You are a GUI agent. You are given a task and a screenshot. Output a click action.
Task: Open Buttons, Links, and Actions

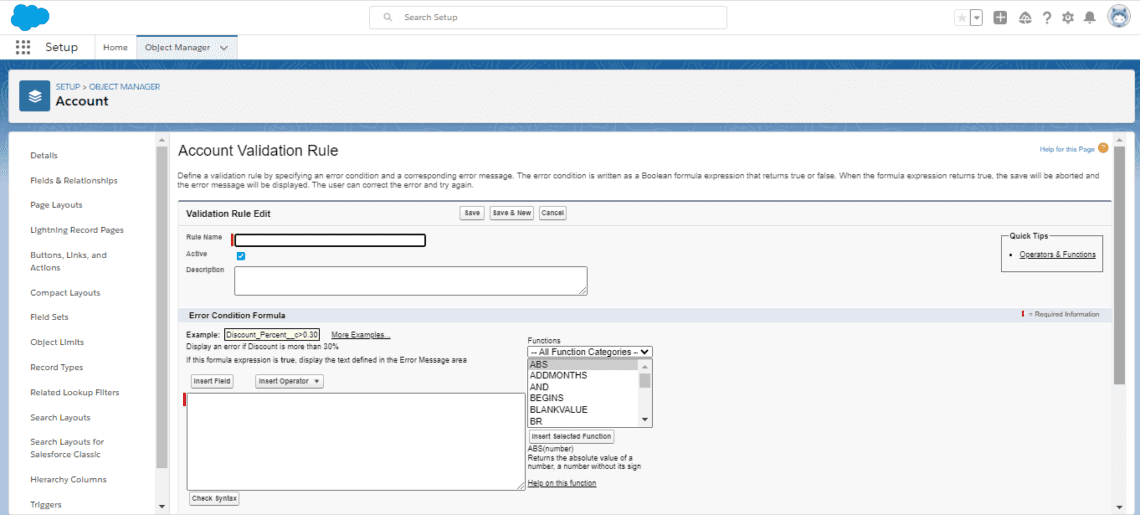[68, 262]
